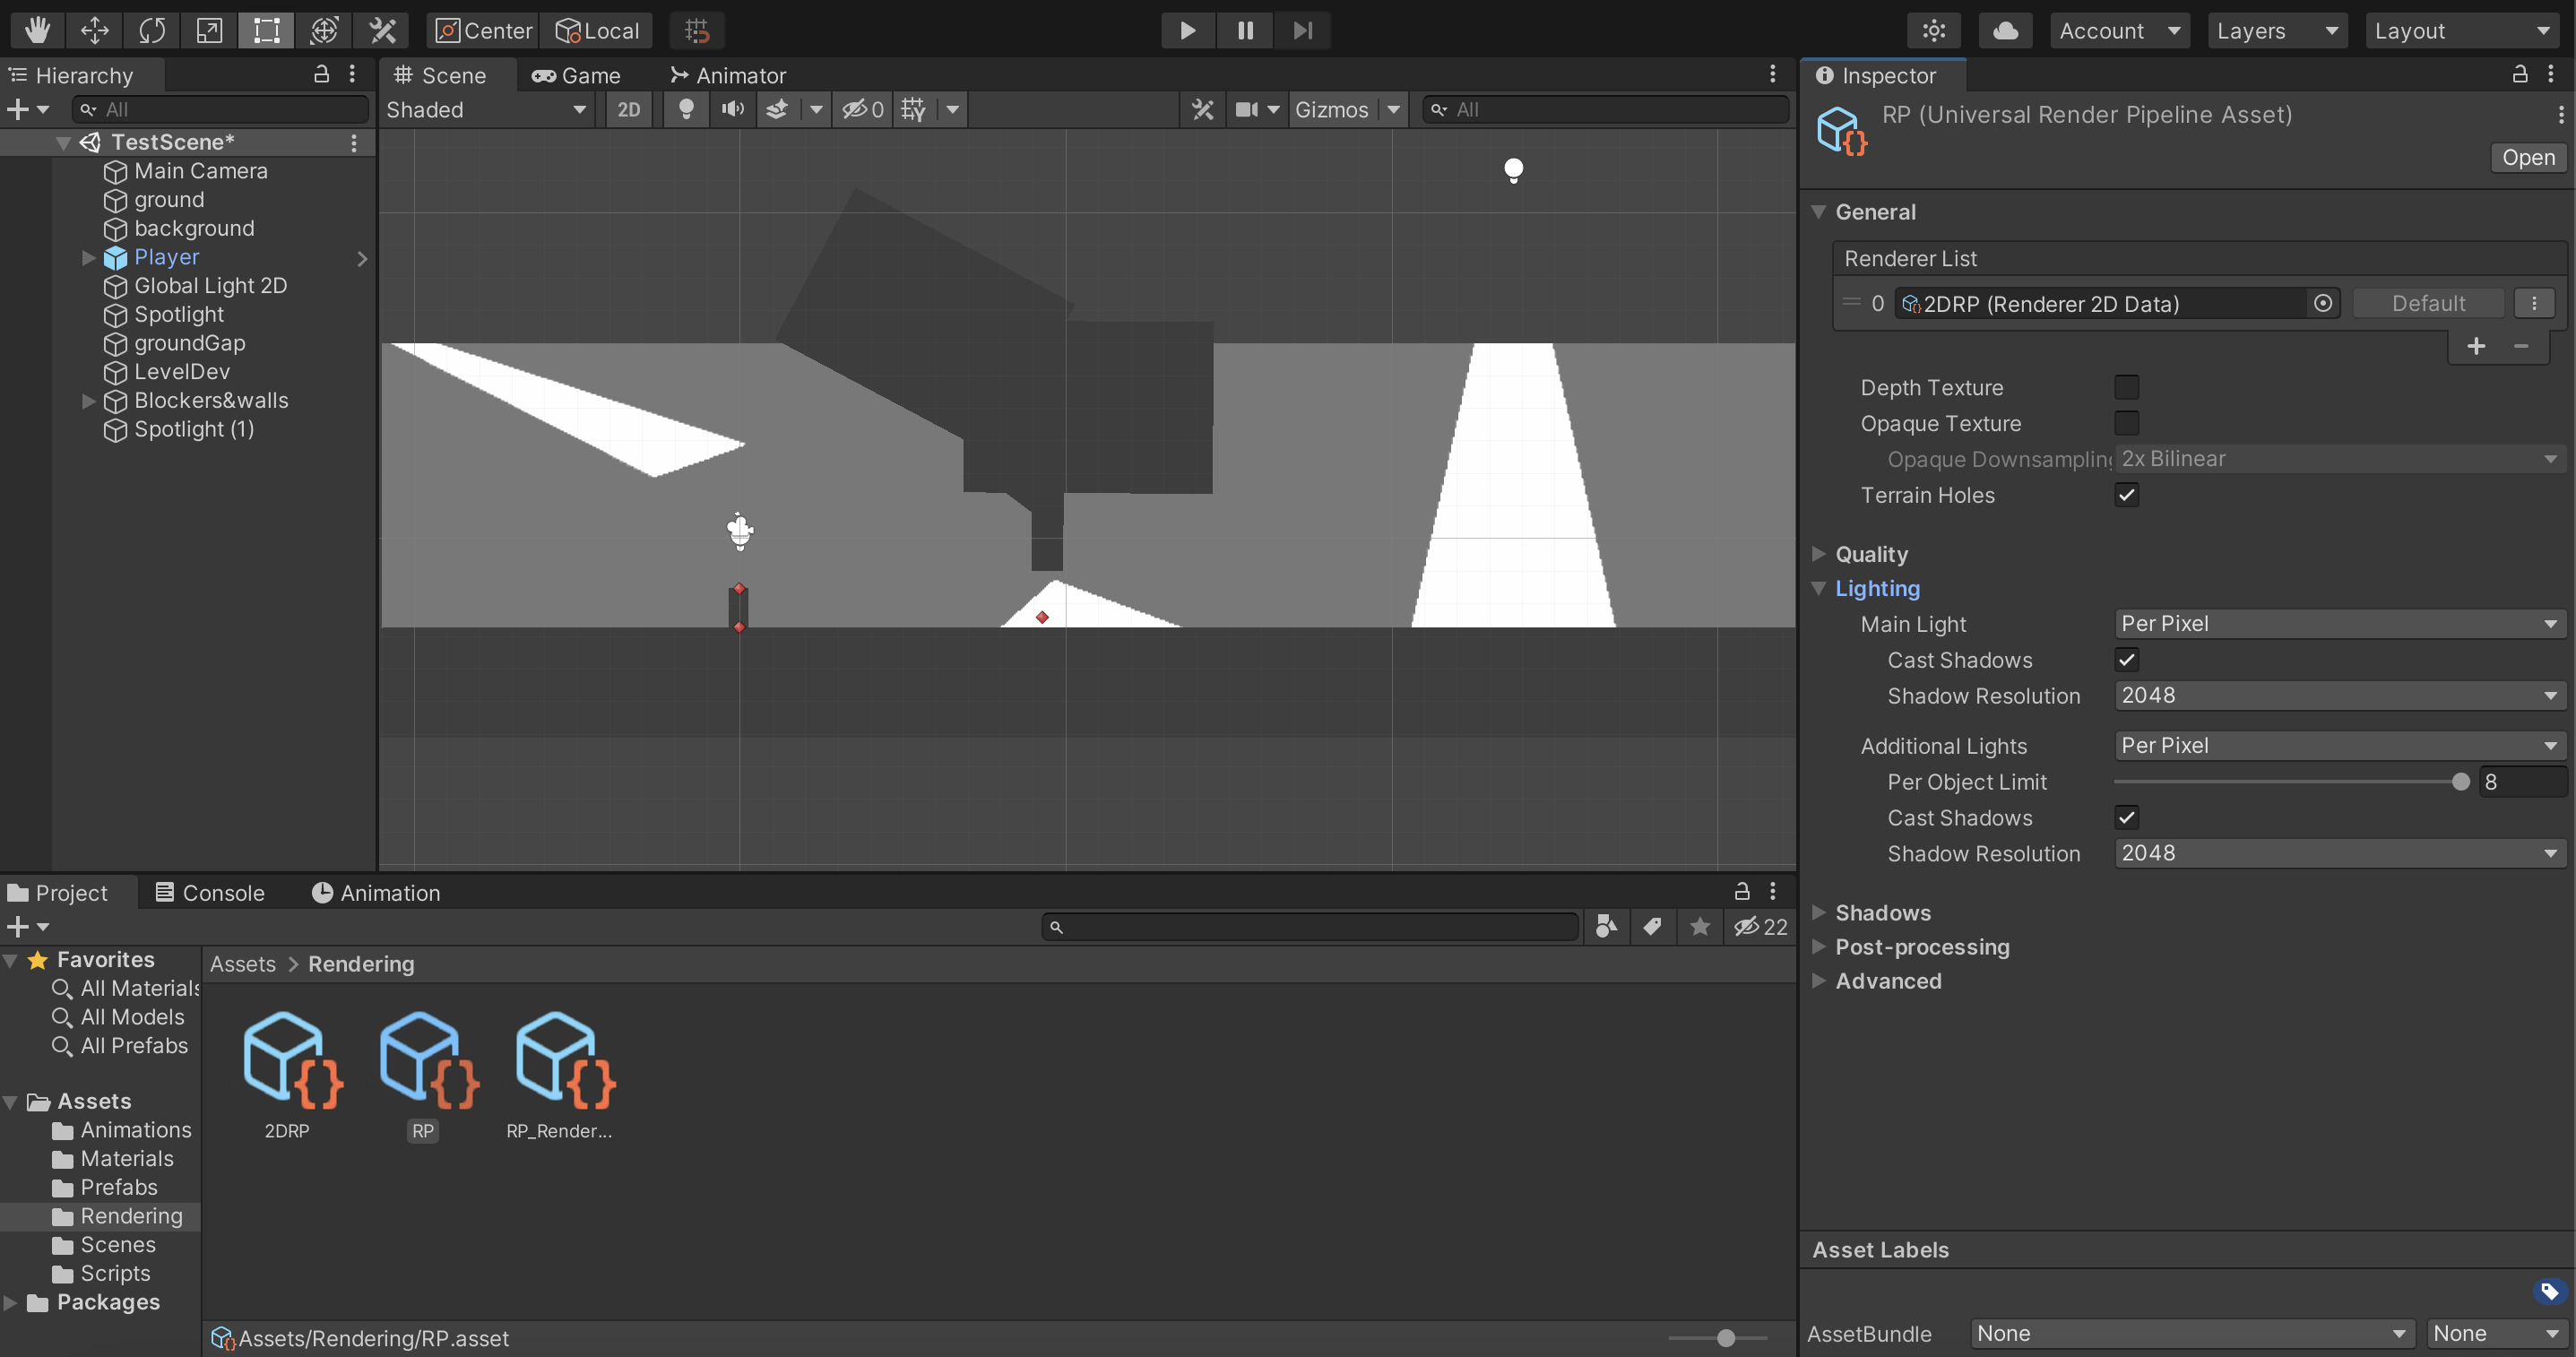Select the Hand tool in the toolbar

click(x=36, y=30)
